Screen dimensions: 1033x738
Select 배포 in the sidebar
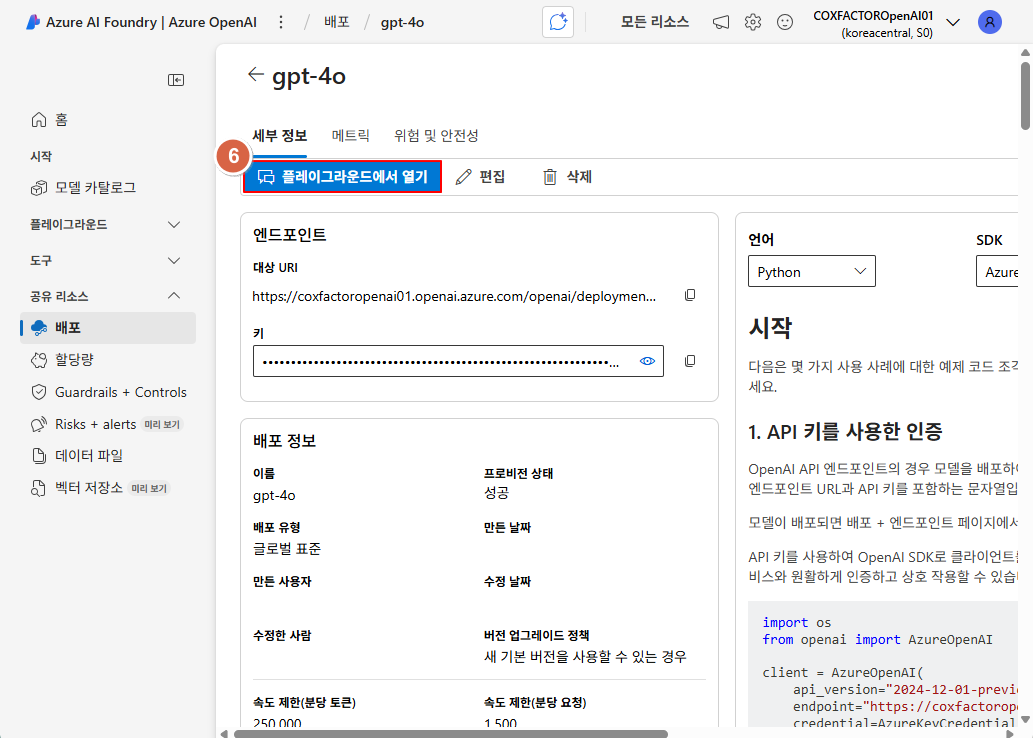pyautogui.click(x=108, y=327)
